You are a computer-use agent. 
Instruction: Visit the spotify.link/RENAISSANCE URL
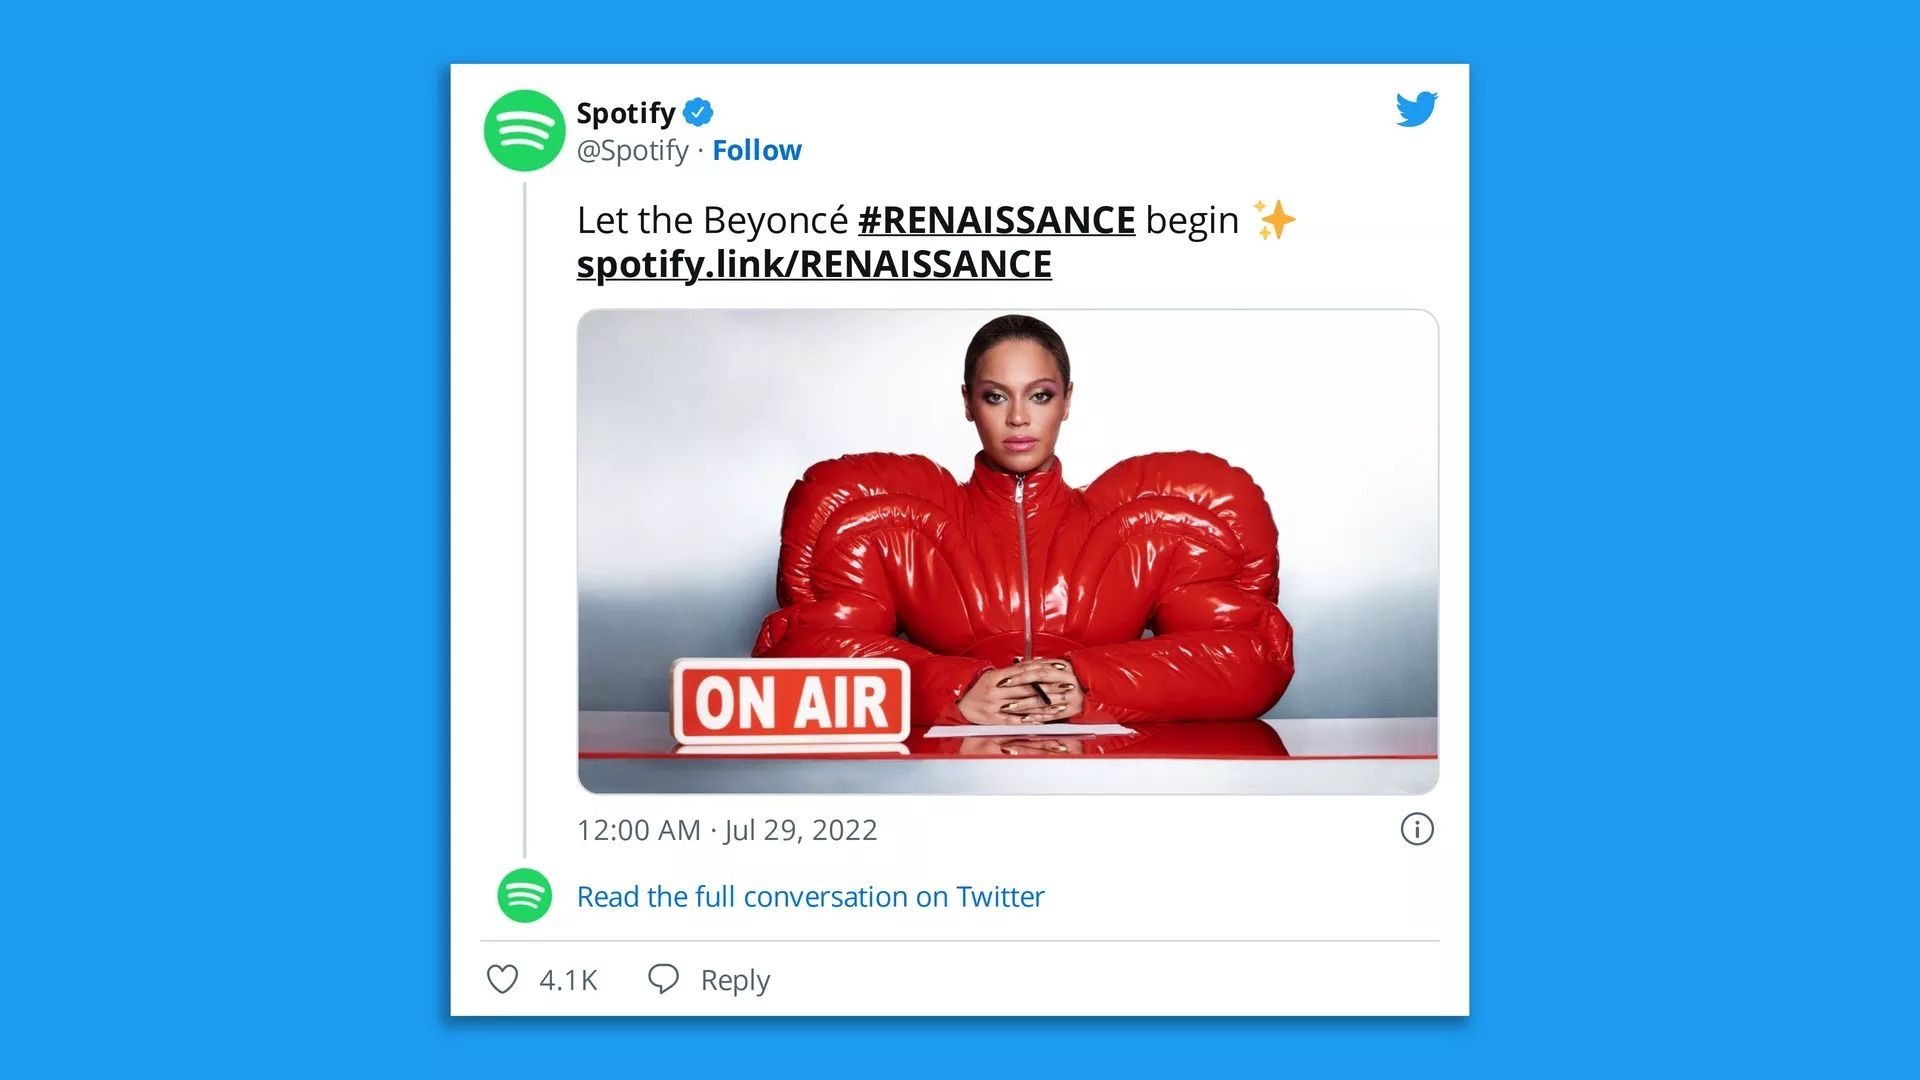point(814,265)
